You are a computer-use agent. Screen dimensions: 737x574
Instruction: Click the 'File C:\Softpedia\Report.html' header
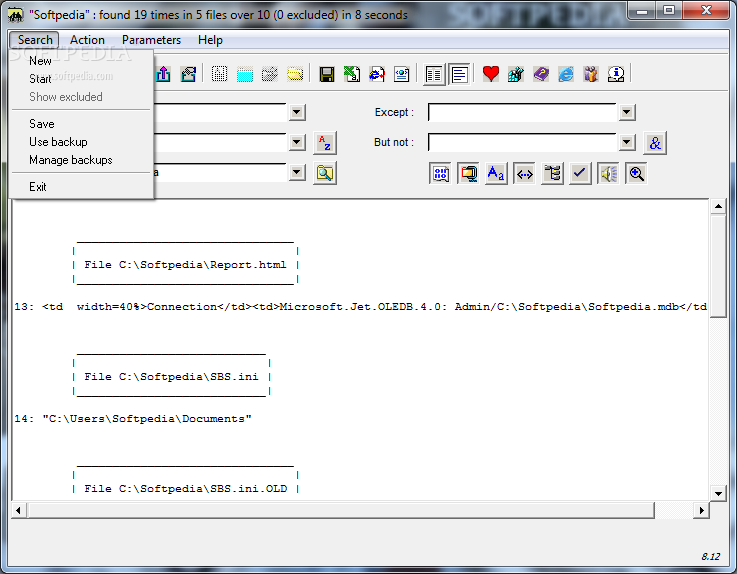coord(185,265)
